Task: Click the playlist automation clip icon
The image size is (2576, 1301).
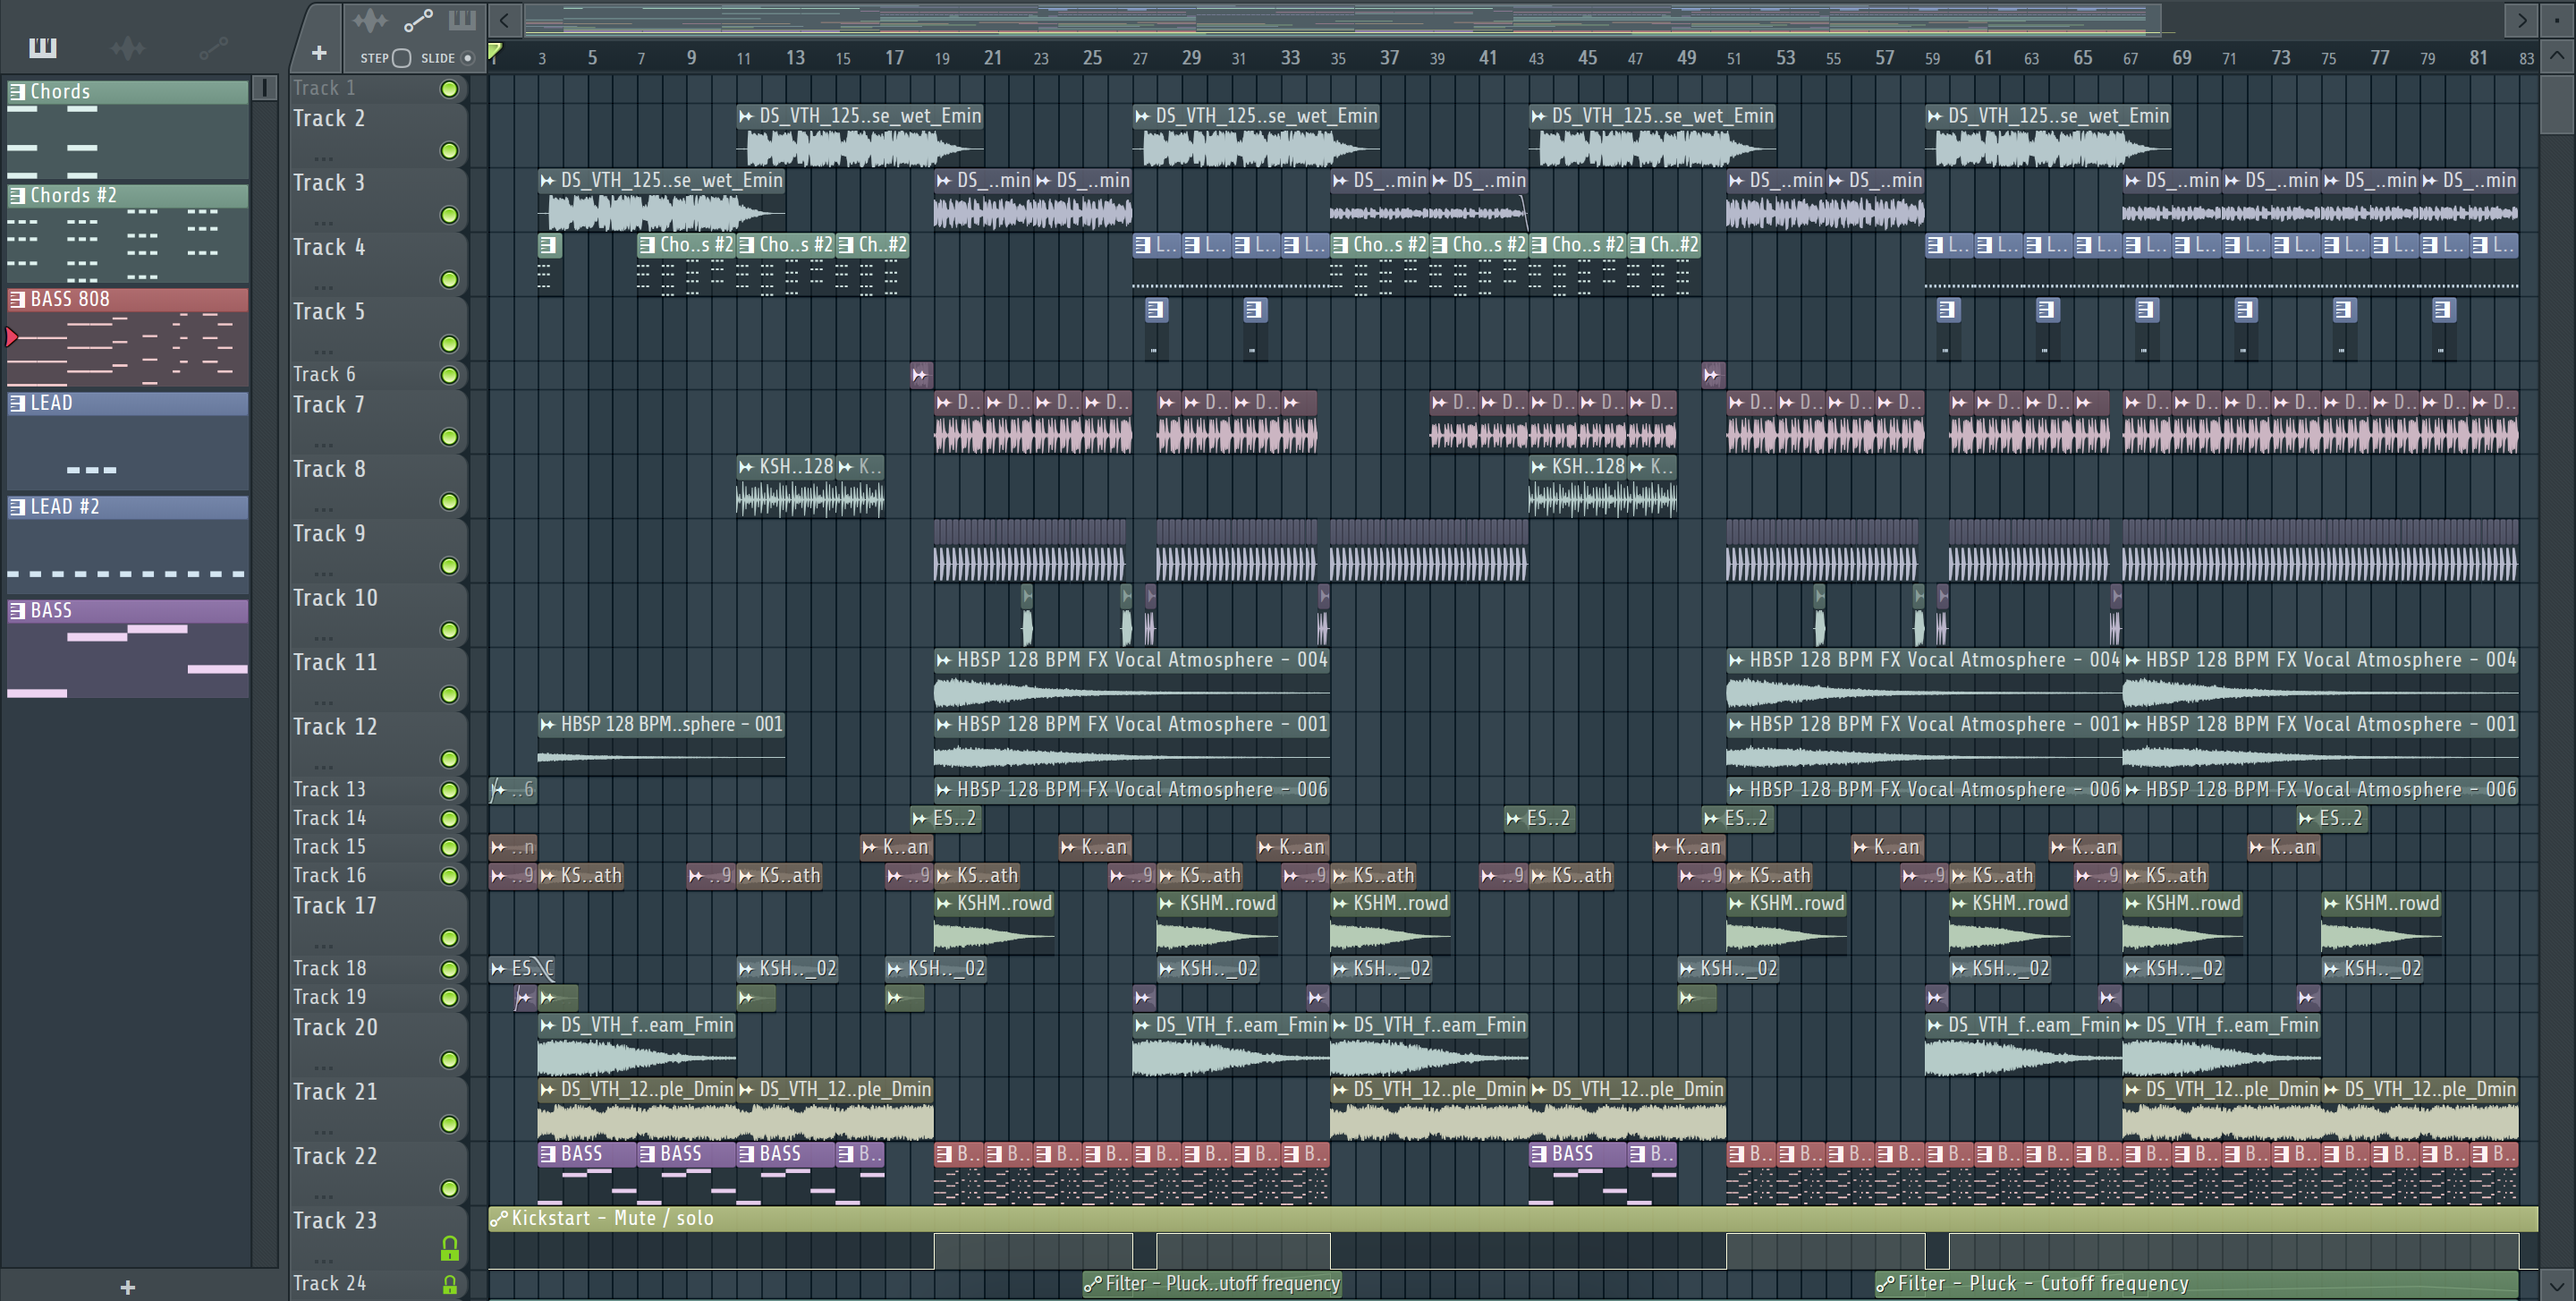Action: 417,20
